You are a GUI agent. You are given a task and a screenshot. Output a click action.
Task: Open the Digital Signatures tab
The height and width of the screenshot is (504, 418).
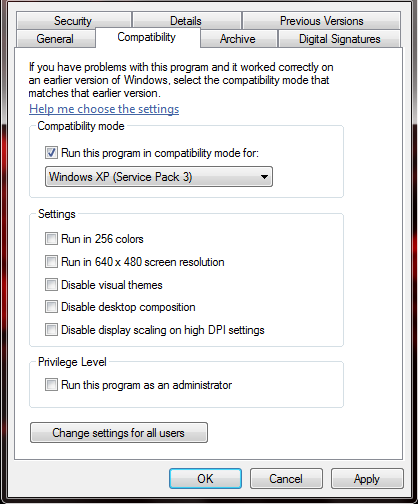point(340,39)
